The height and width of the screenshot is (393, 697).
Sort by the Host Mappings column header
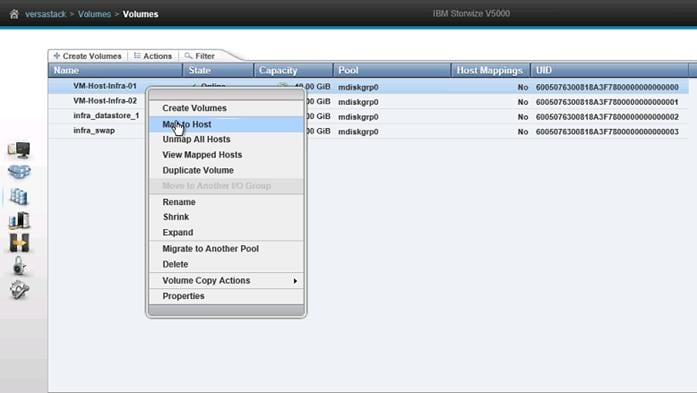tap(490, 70)
